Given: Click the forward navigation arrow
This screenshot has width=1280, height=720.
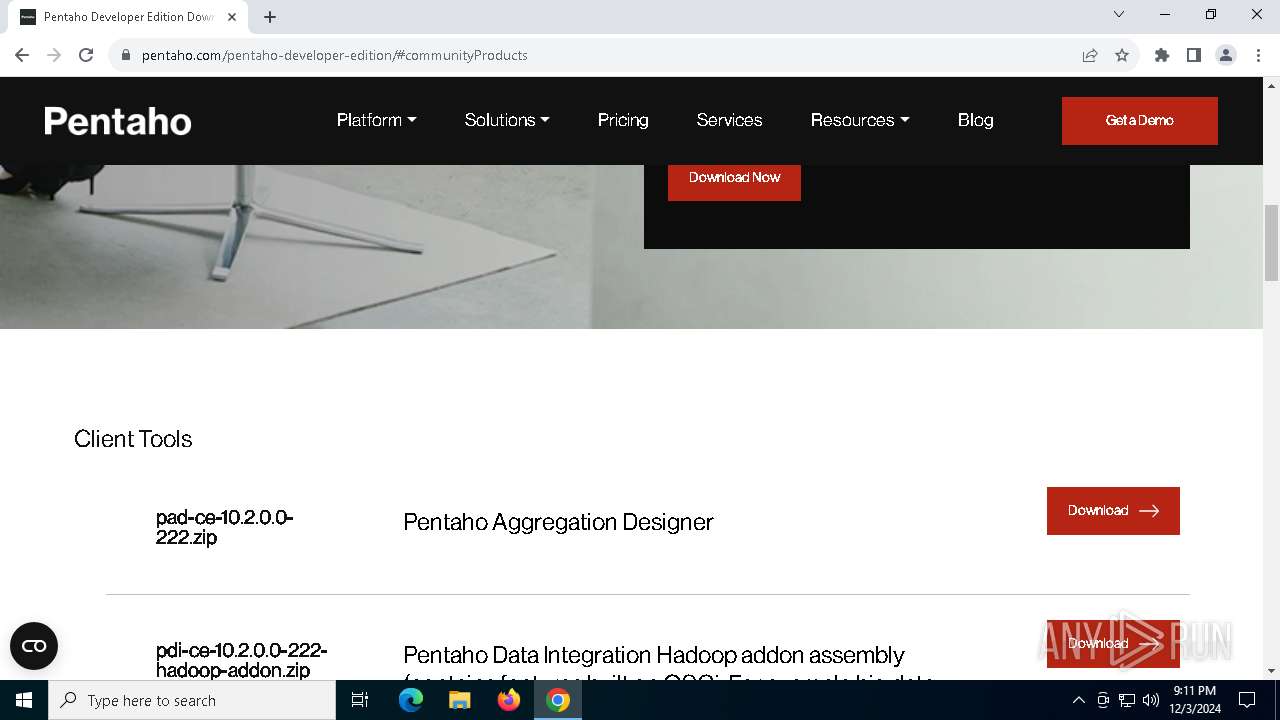Looking at the screenshot, I should pos(54,55).
